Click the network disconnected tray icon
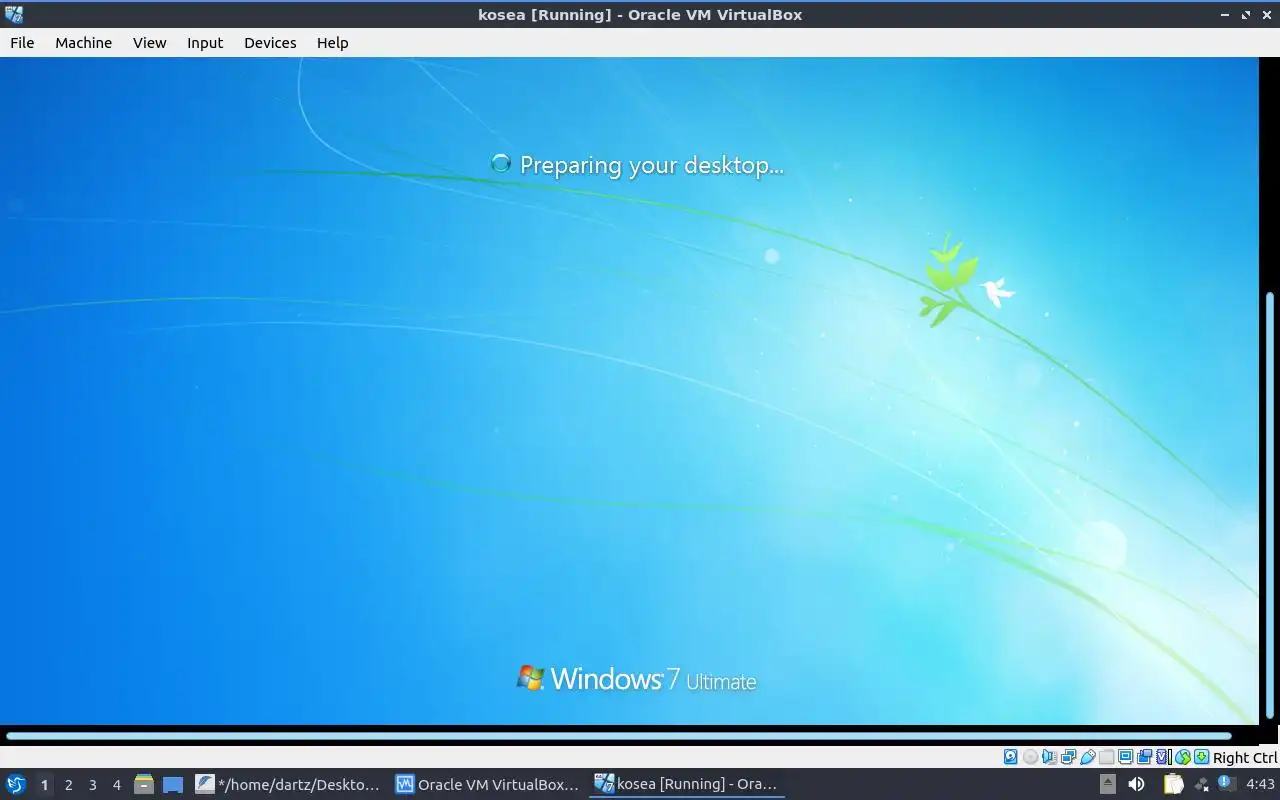 [1201, 785]
